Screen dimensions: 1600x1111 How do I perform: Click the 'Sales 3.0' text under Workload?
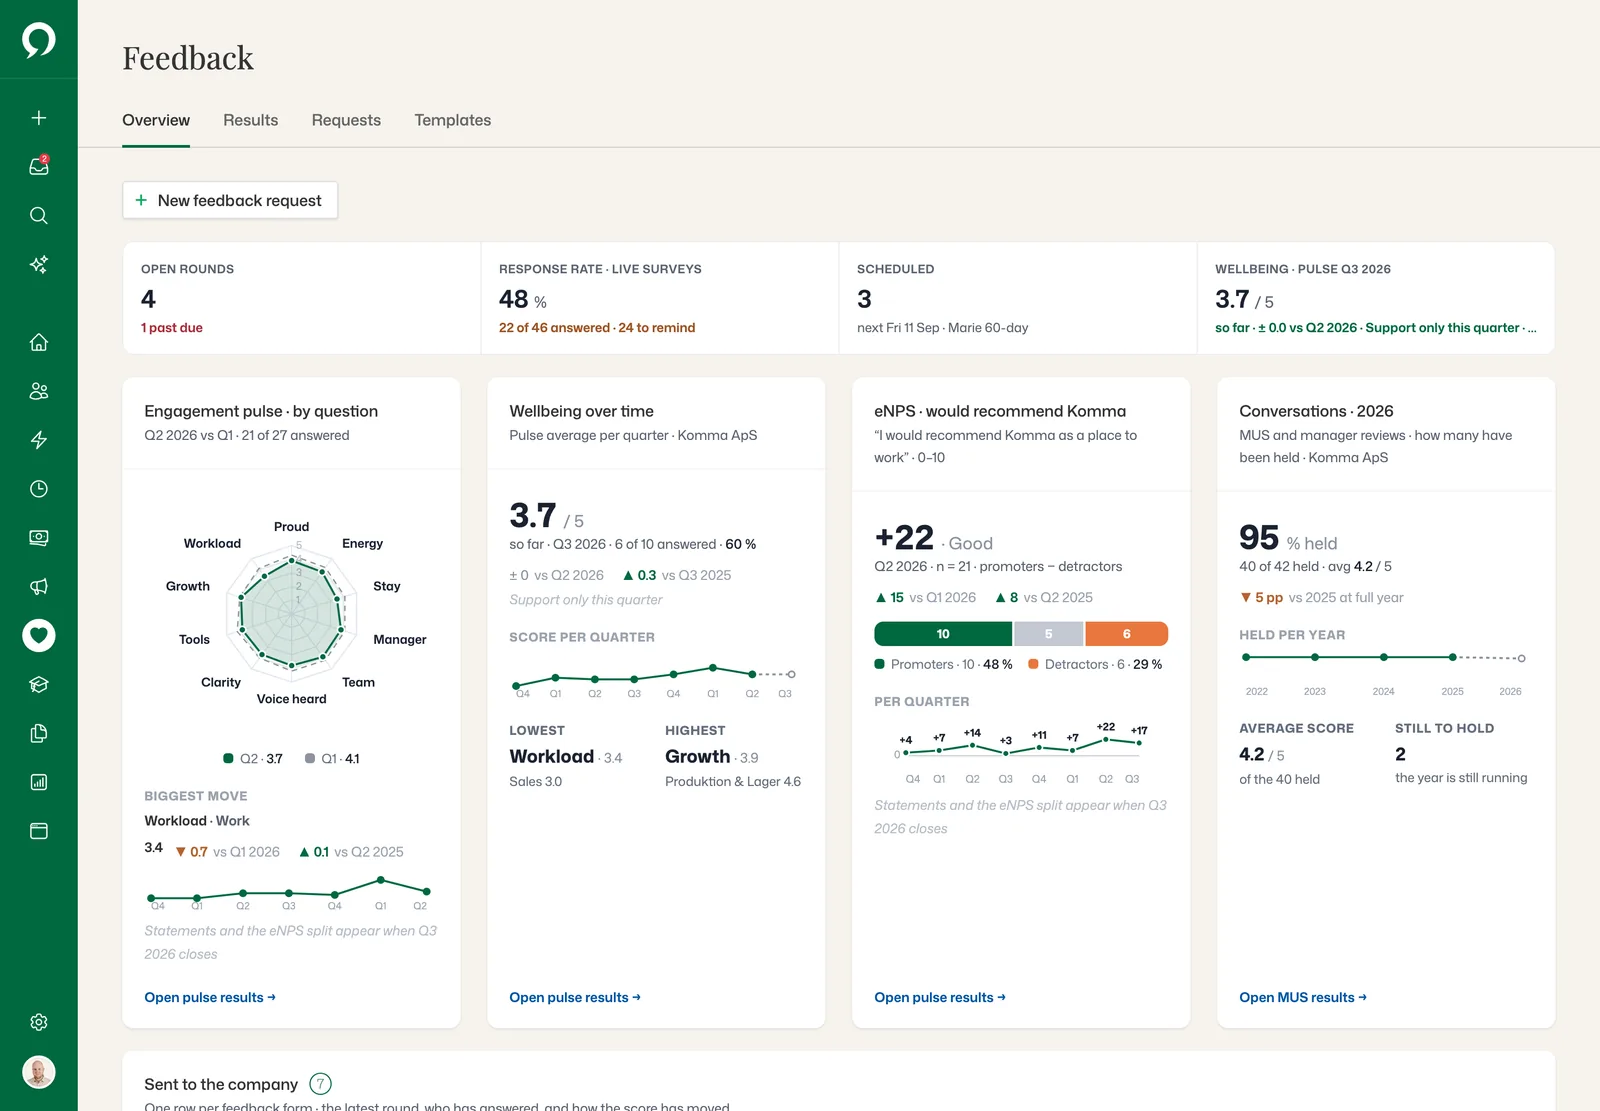tap(536, 782)
